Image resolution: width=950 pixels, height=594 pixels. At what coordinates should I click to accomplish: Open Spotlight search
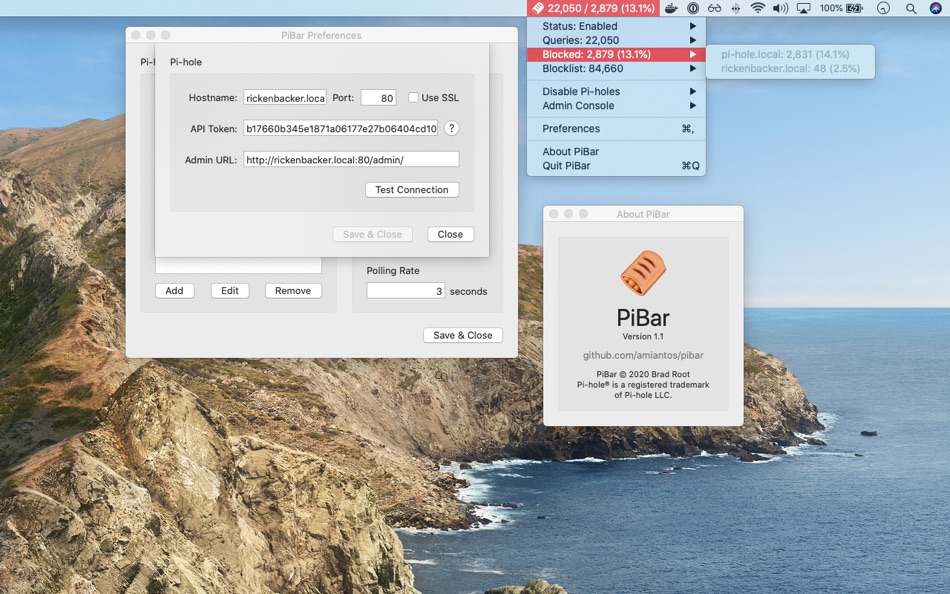[911, 8]
